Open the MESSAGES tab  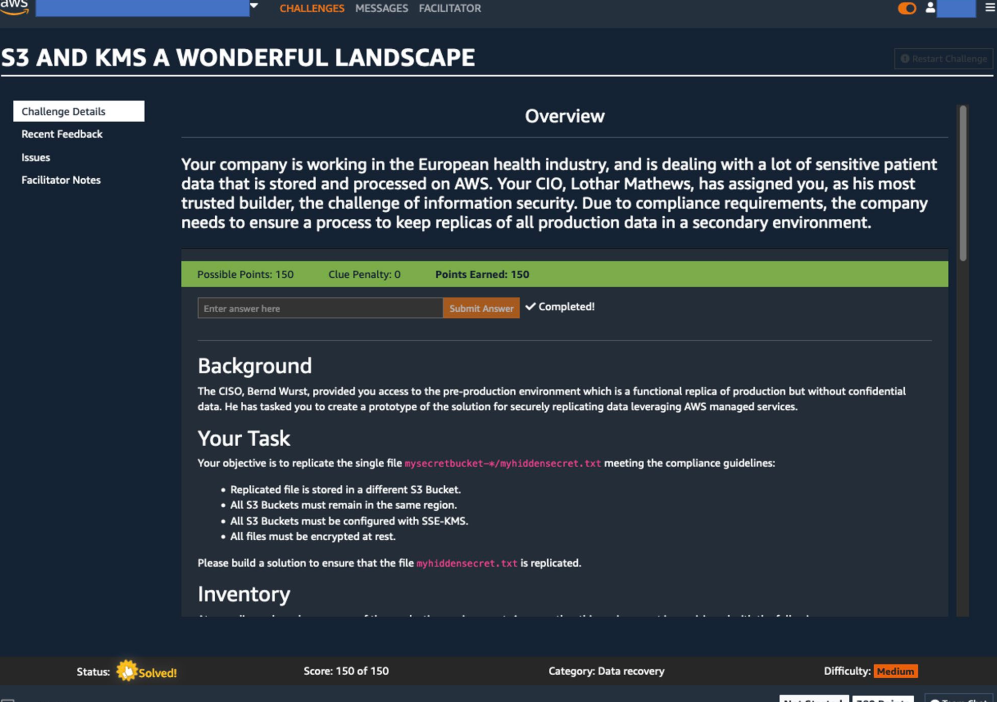382,8
